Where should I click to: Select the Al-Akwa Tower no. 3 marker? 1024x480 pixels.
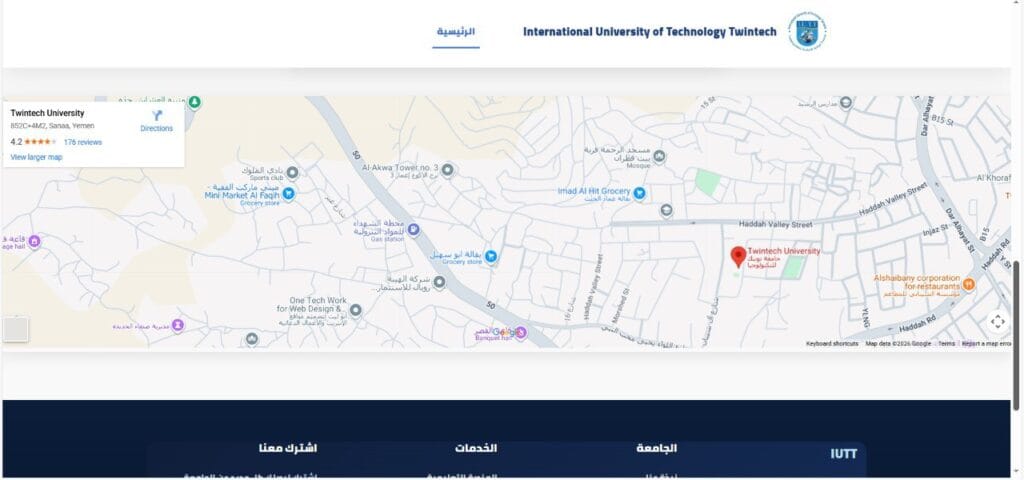(447, 170)
